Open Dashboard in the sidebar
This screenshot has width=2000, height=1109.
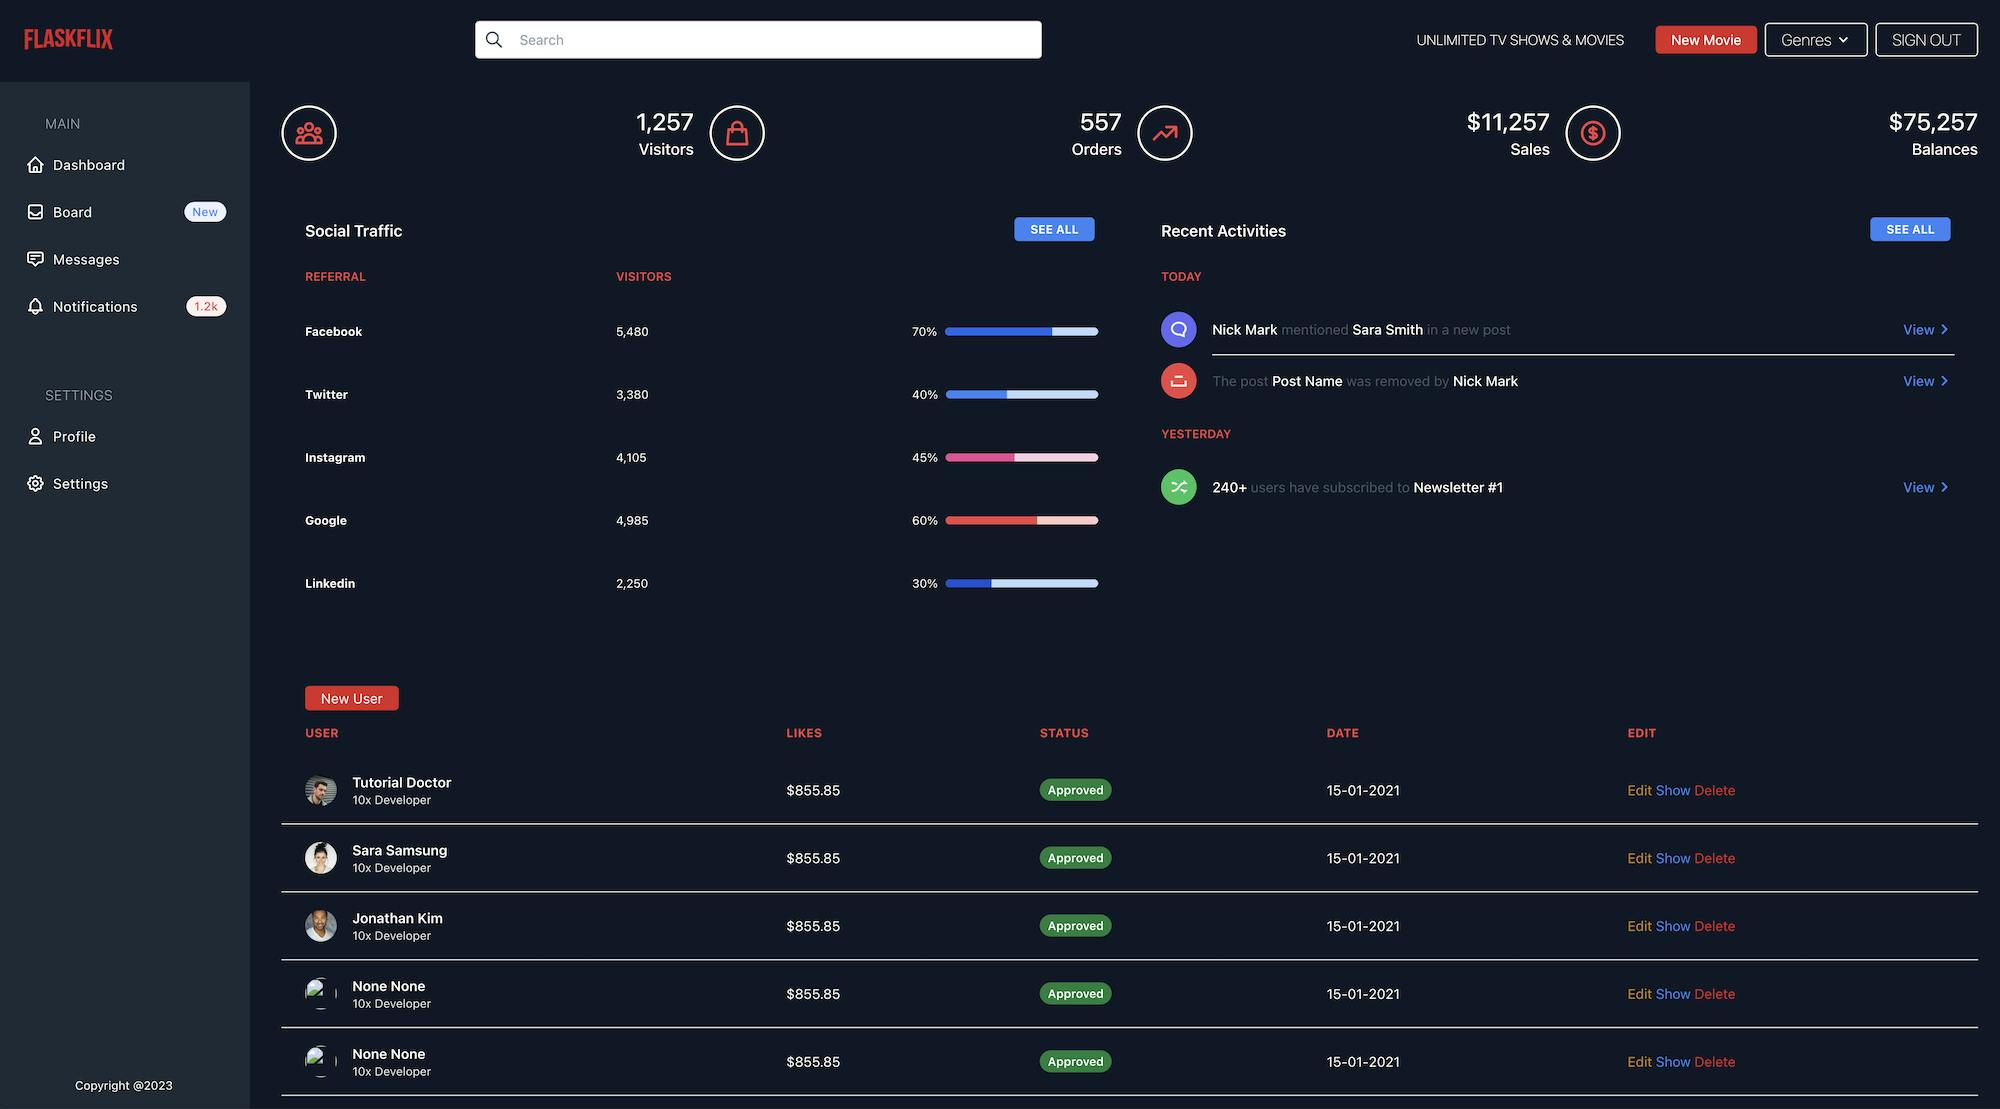[x=125, y=165]
